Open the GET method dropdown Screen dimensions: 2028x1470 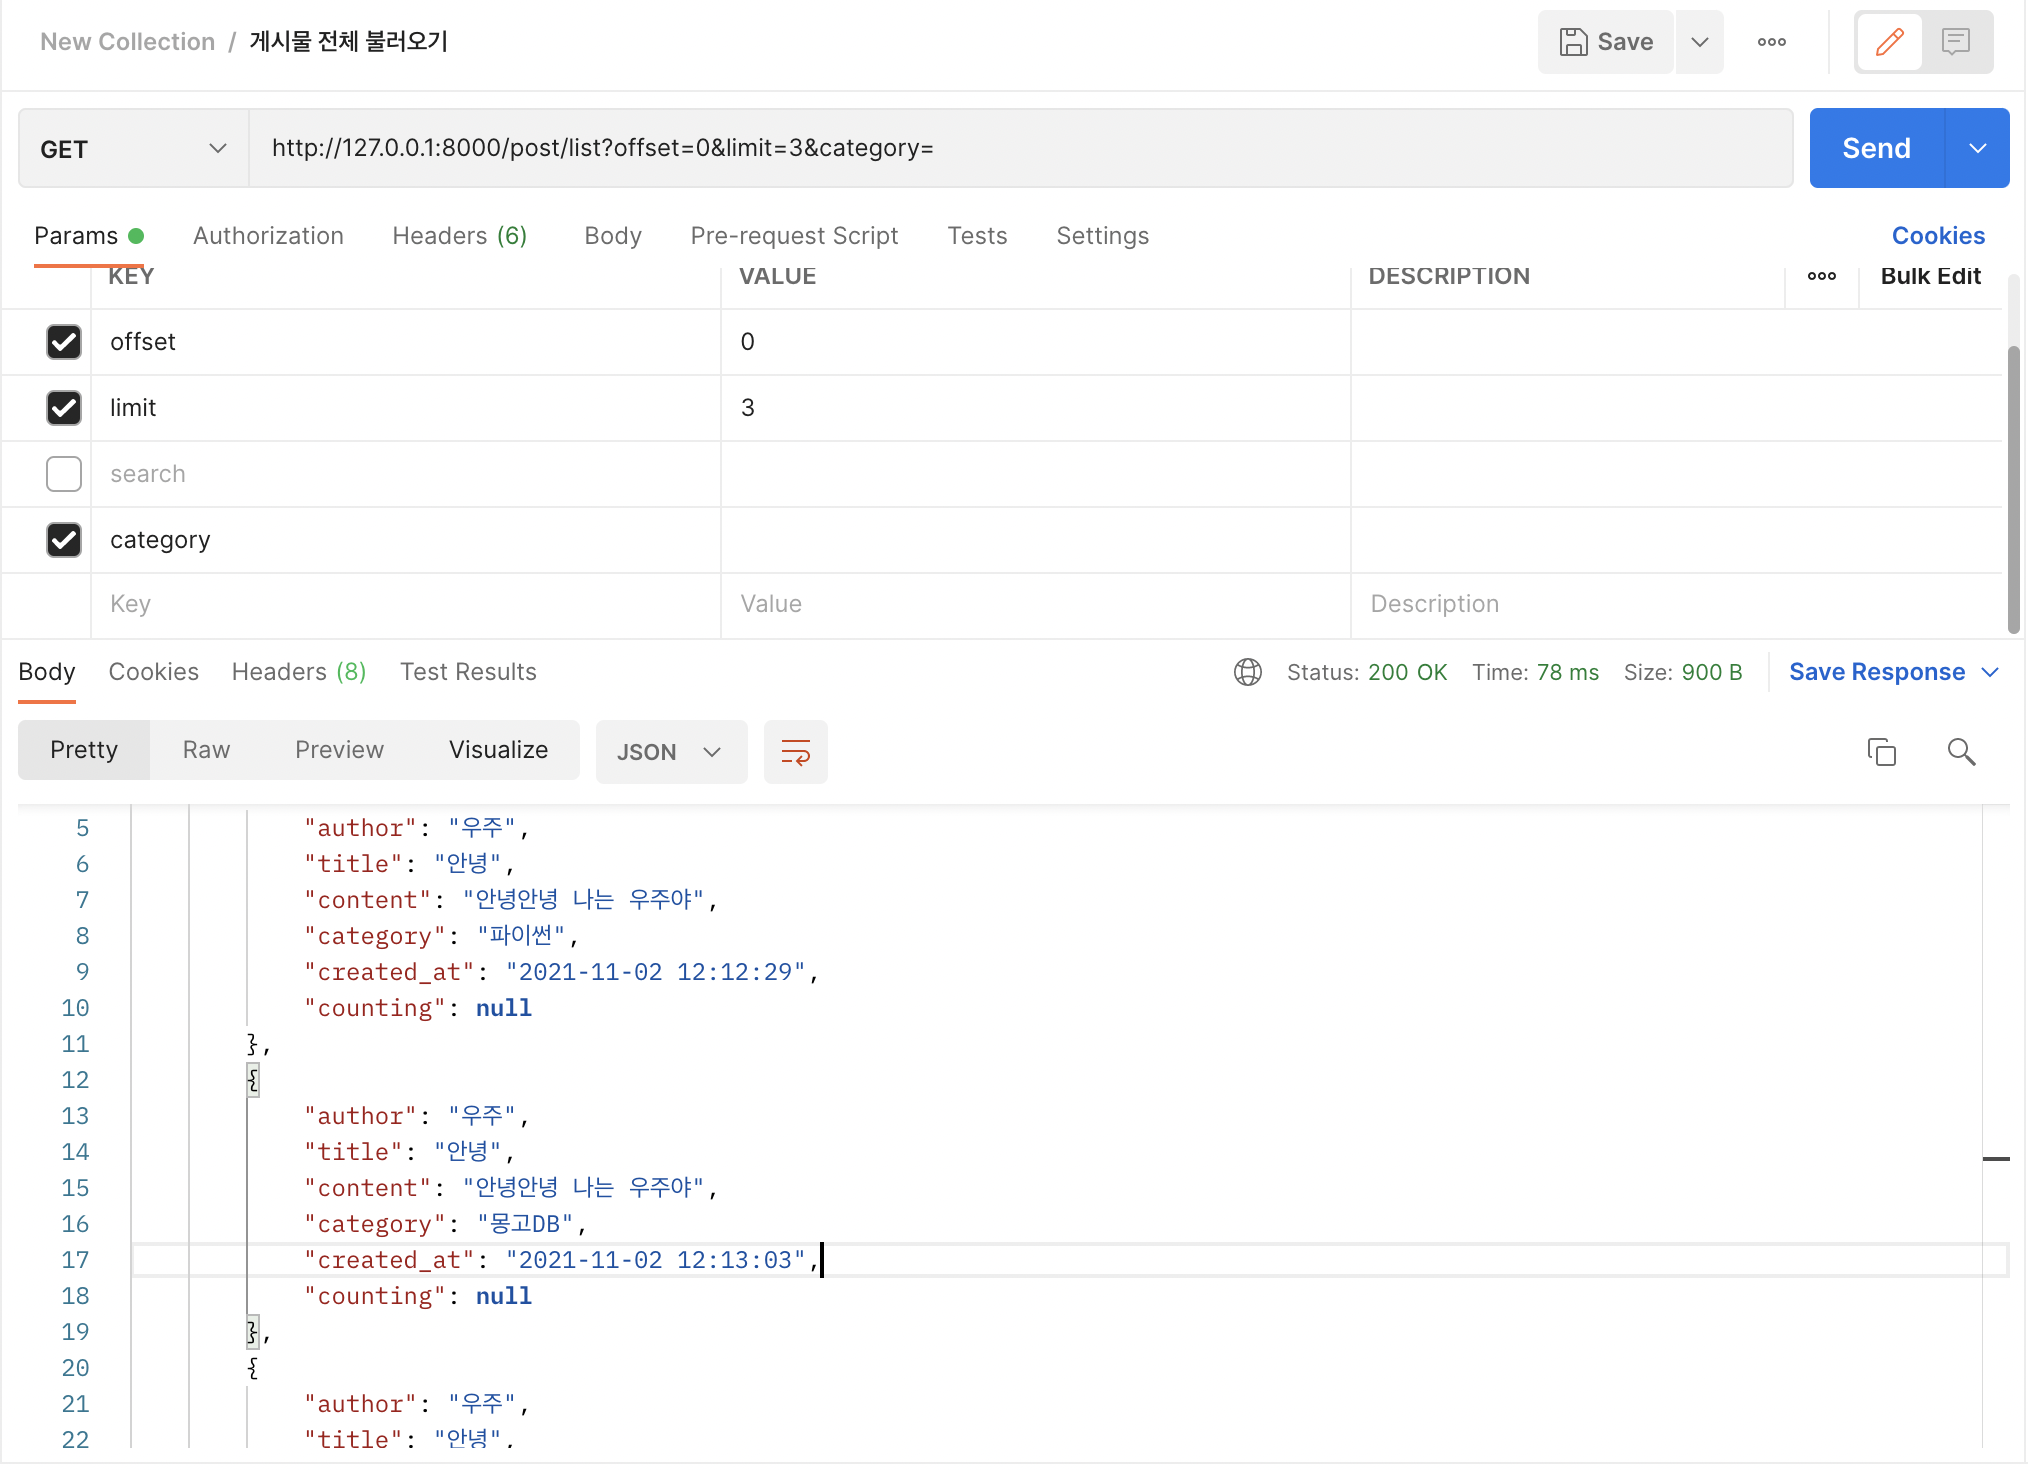pos(133,149)
